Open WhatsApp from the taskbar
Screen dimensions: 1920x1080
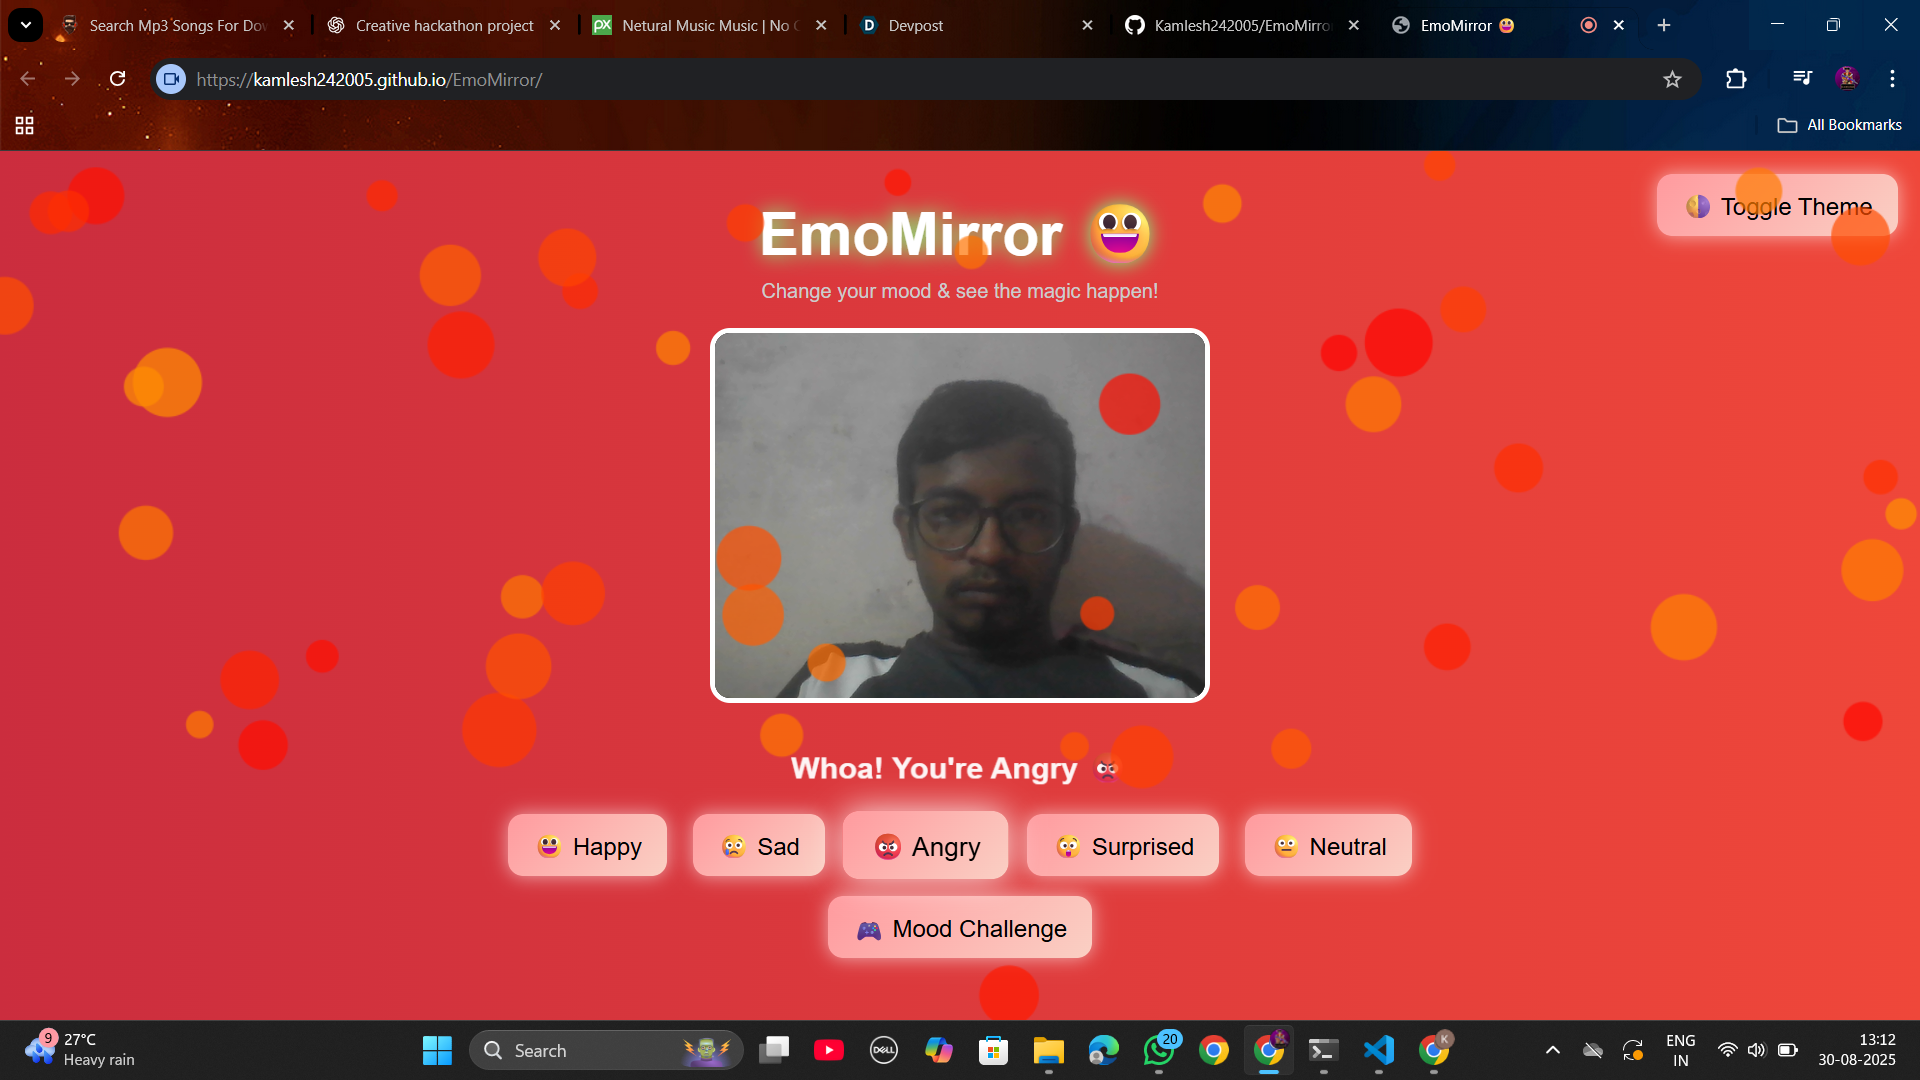click(1159, 1050)
